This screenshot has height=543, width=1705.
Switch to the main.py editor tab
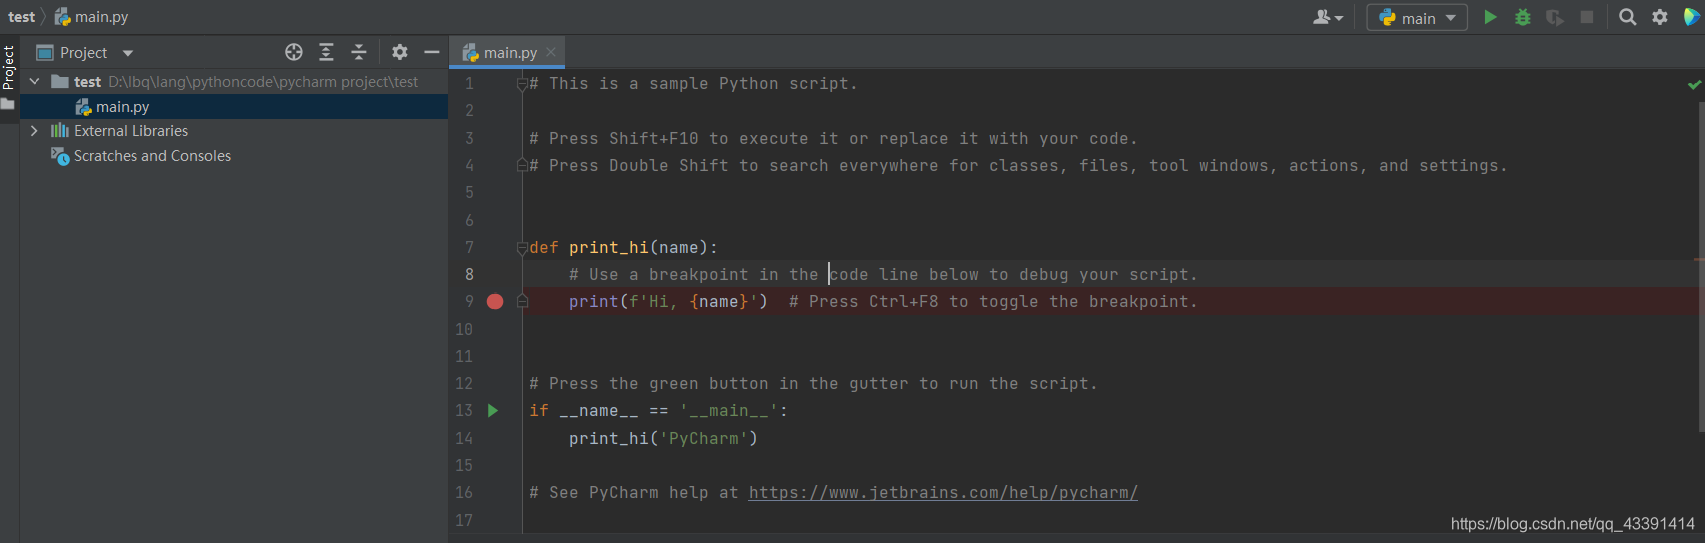[x=510, y=52]
